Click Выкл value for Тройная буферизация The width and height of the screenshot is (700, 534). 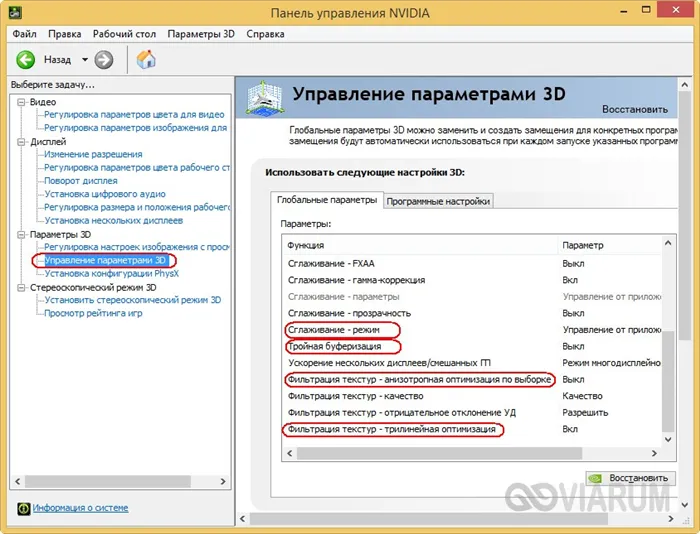(x=573, y=346)
